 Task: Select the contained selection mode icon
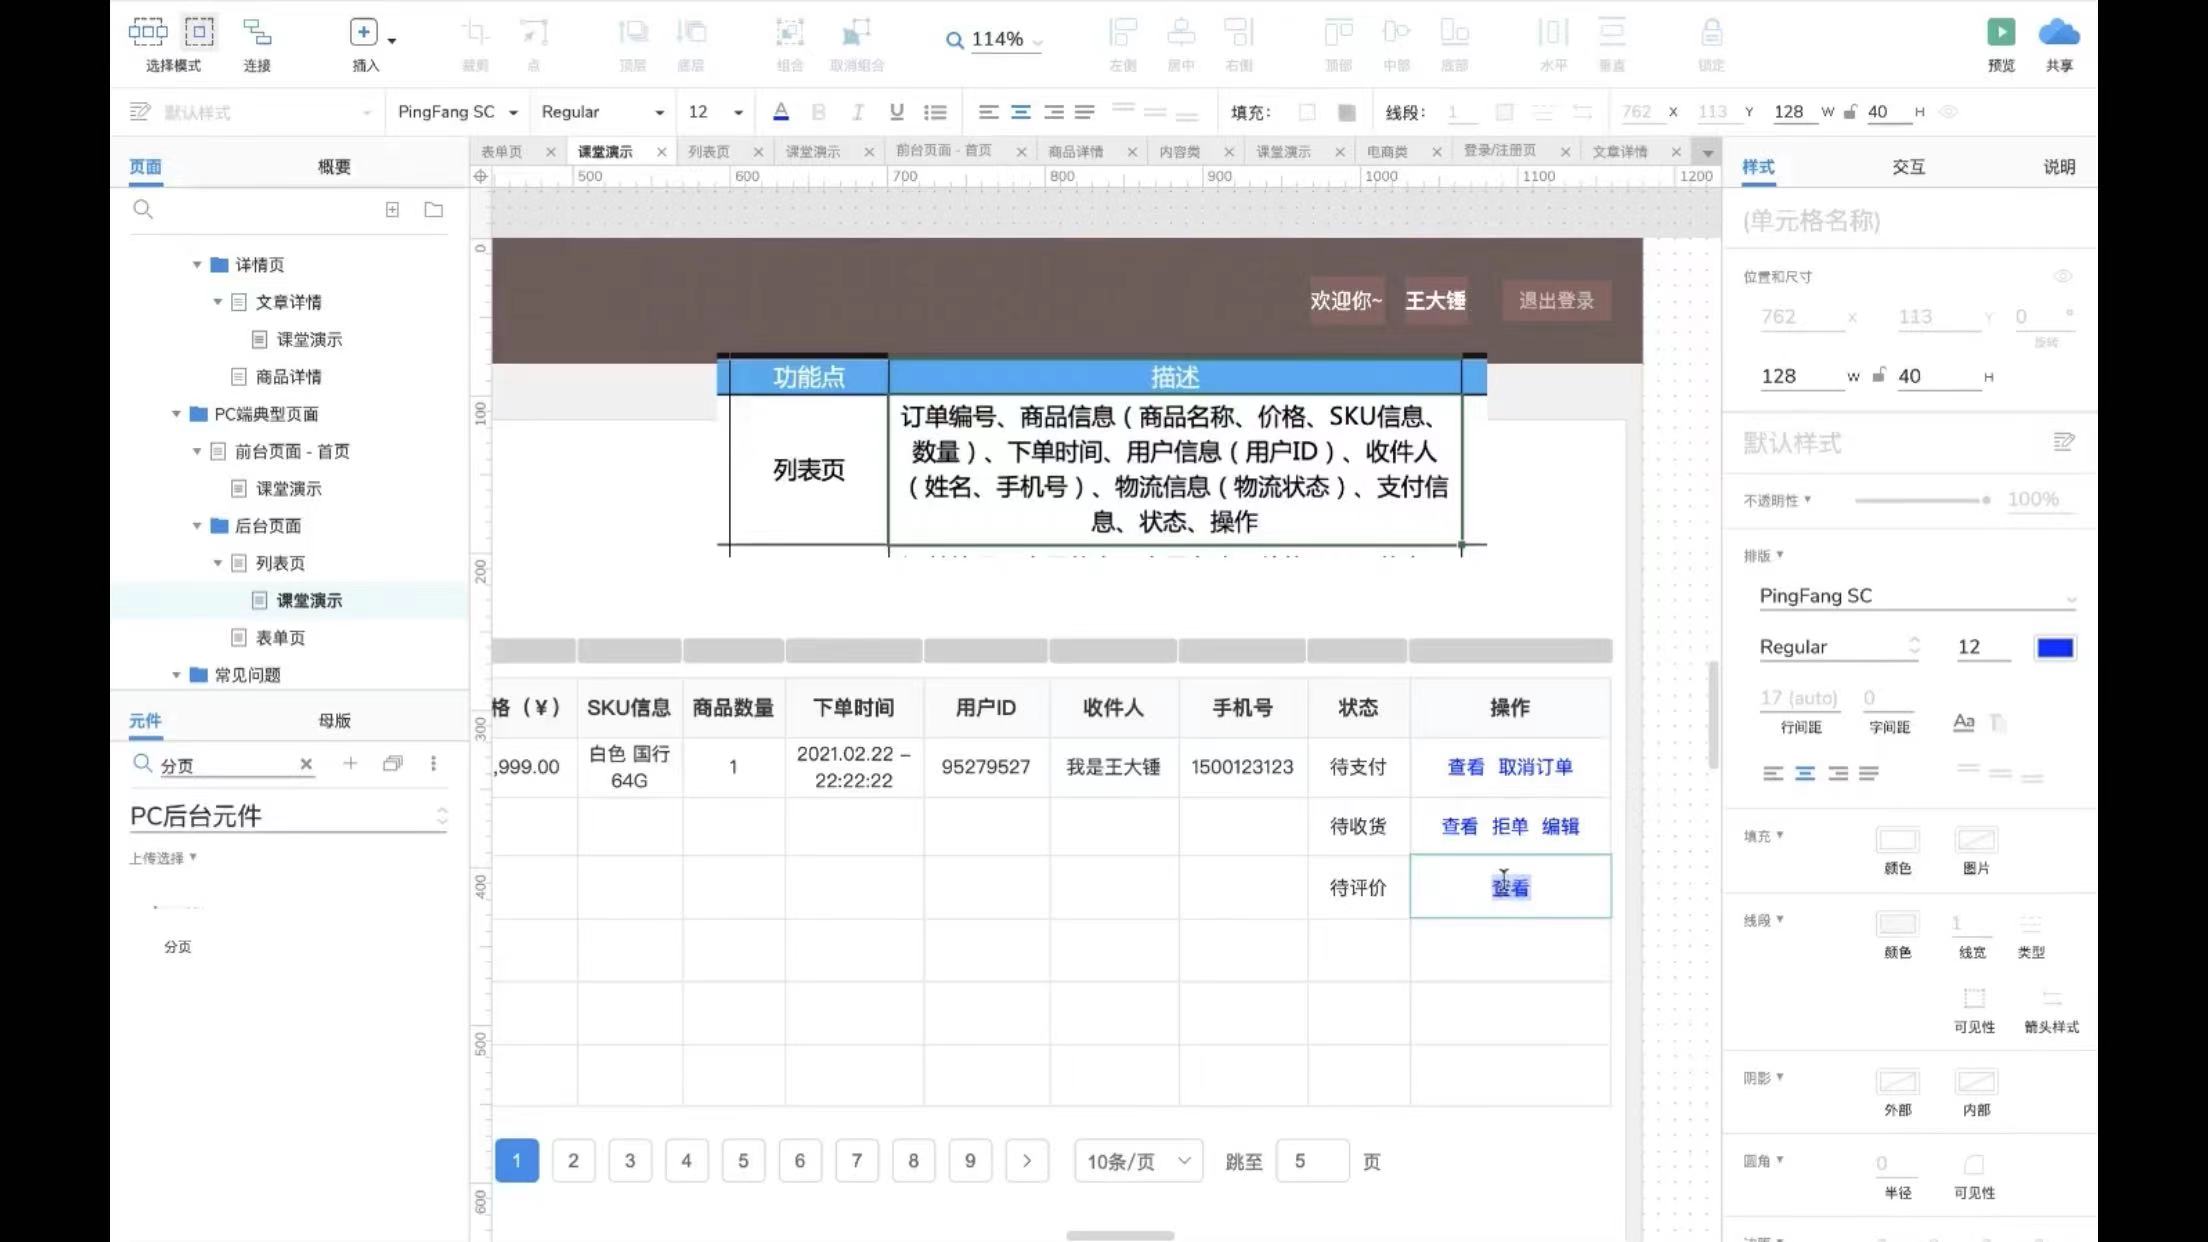[199, 33]
